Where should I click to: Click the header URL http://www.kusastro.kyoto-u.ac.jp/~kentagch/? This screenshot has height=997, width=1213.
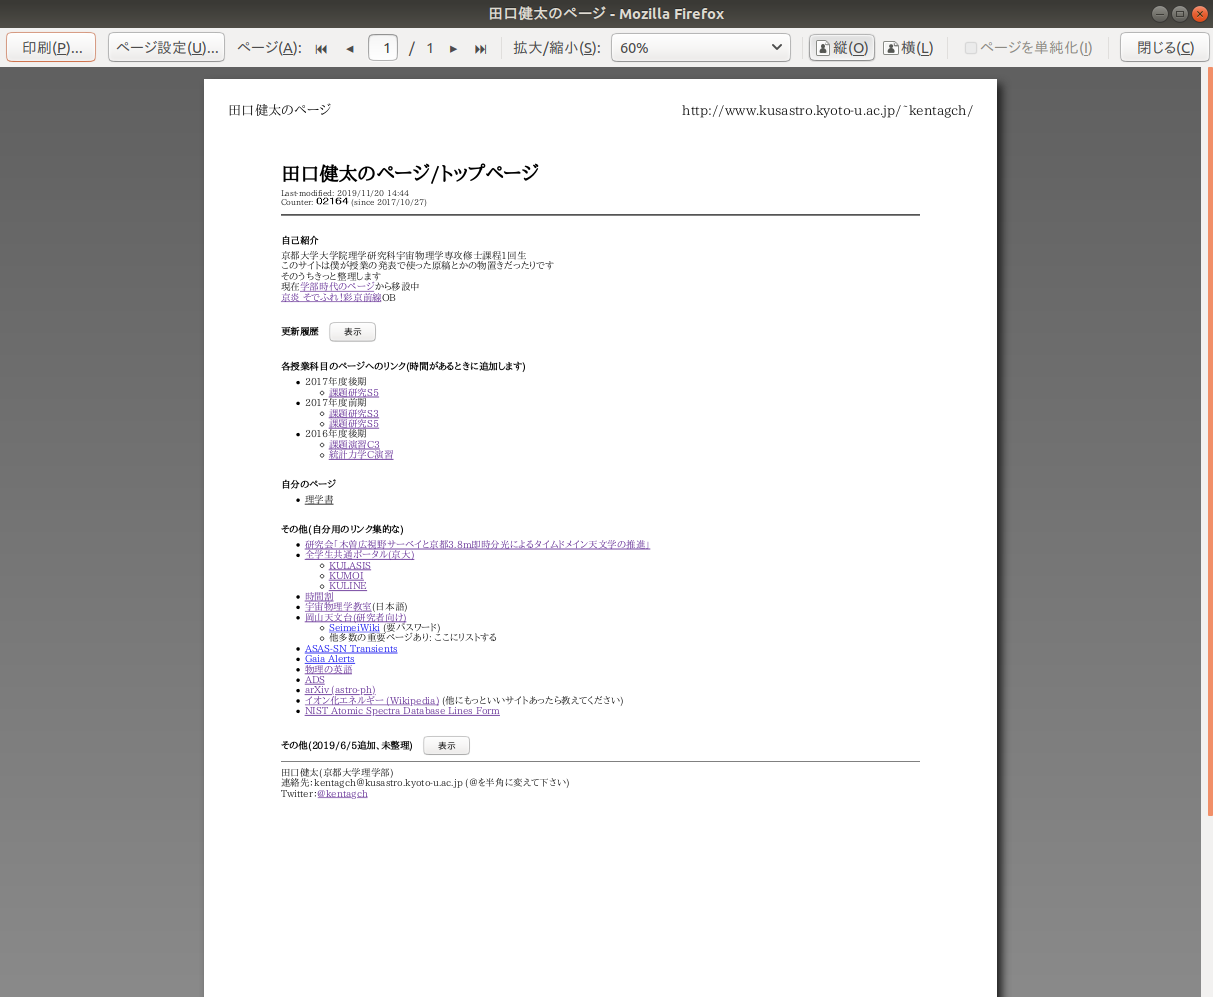pos(827,111)
